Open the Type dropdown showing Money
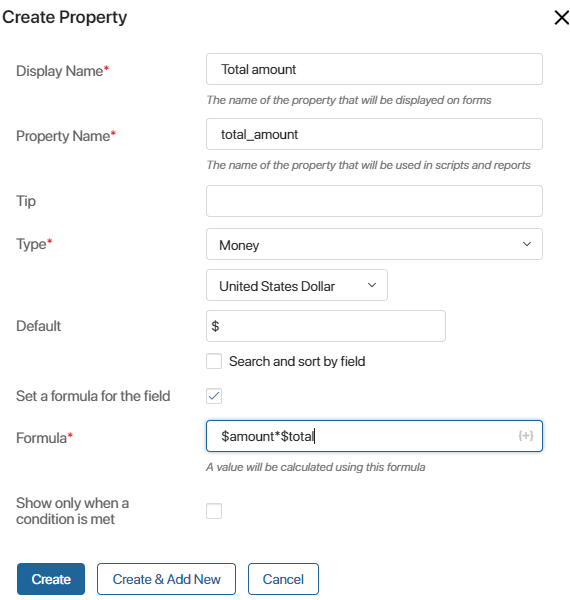The image size is (570, 600). [x=374, y=244]
